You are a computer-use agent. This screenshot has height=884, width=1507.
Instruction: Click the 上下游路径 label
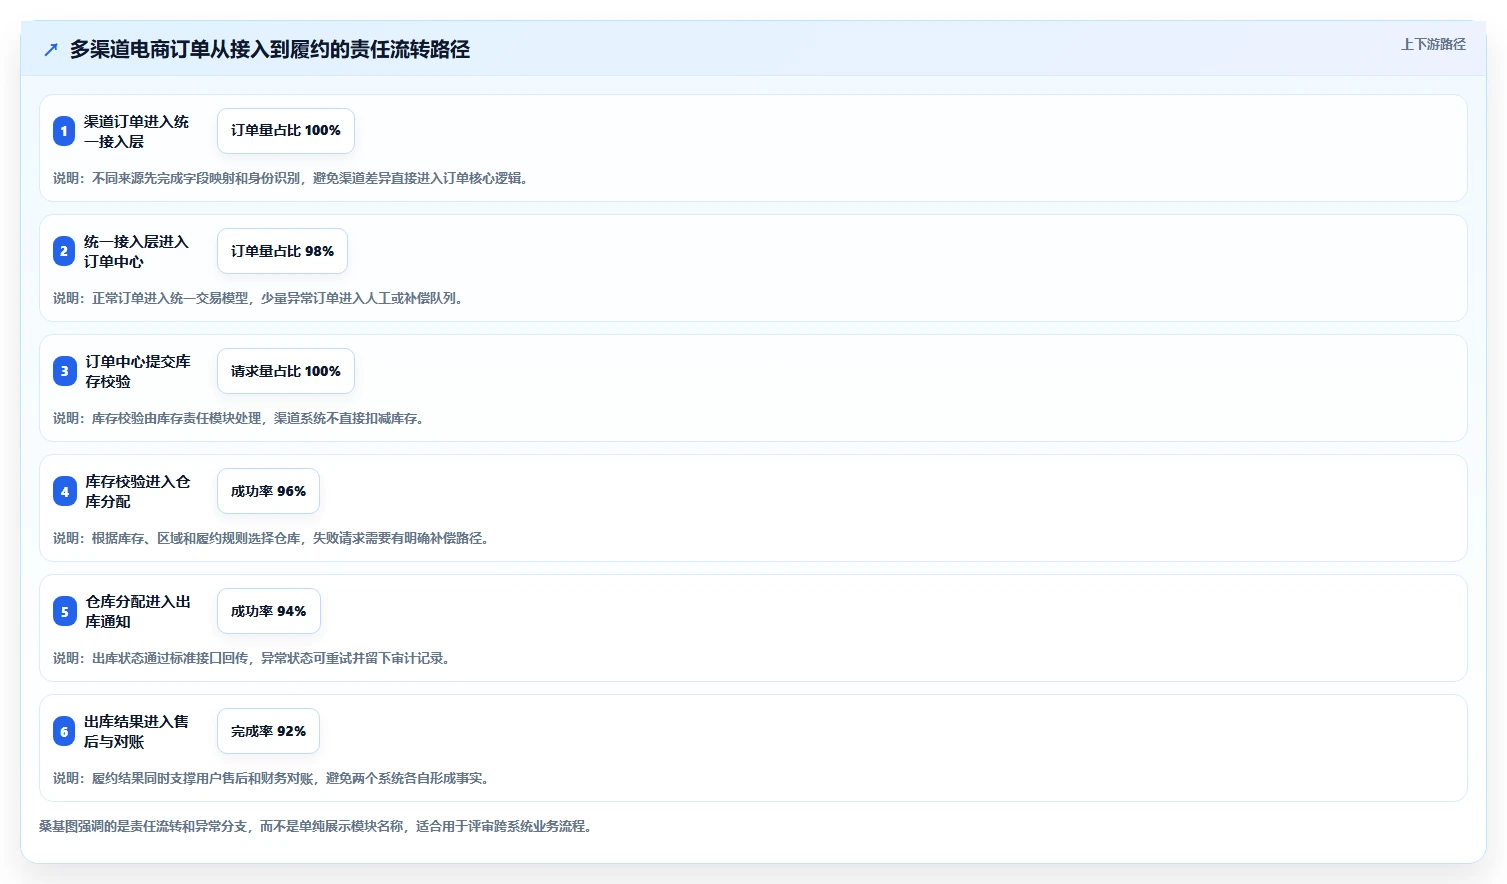(x=1433, y=44)
